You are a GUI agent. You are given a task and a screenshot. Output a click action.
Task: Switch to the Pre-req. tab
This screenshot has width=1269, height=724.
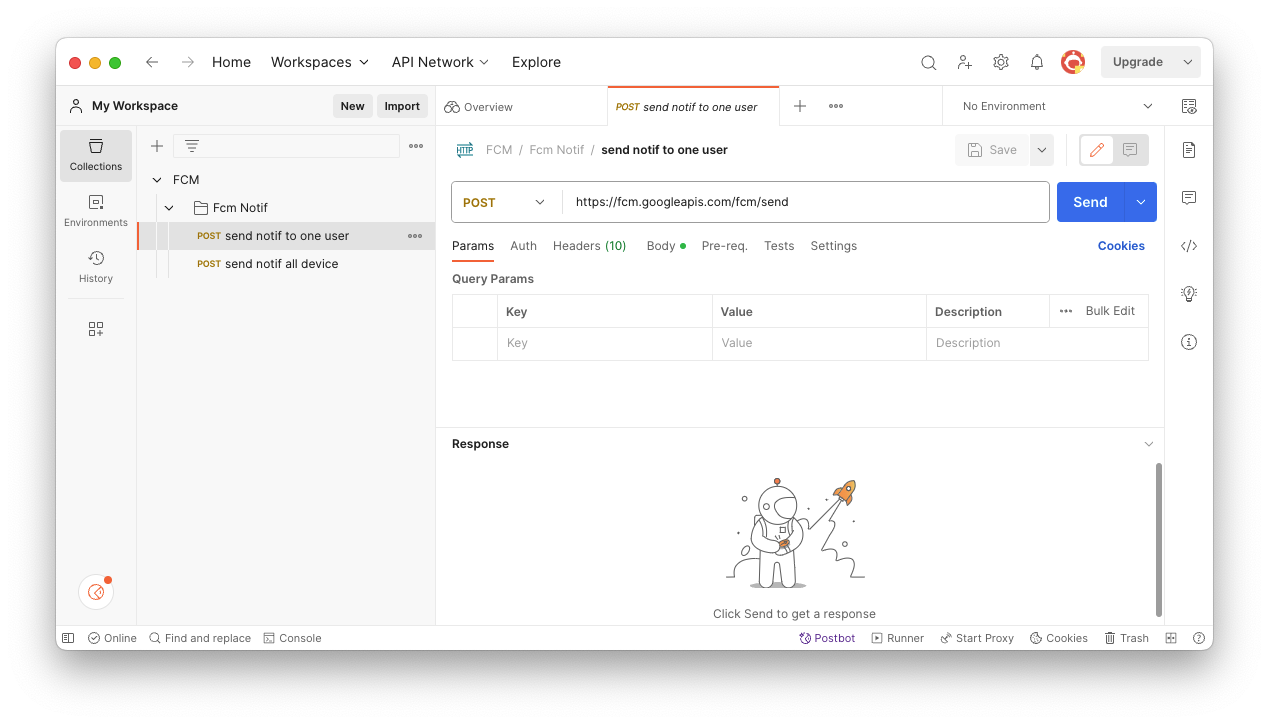(725, 246)
